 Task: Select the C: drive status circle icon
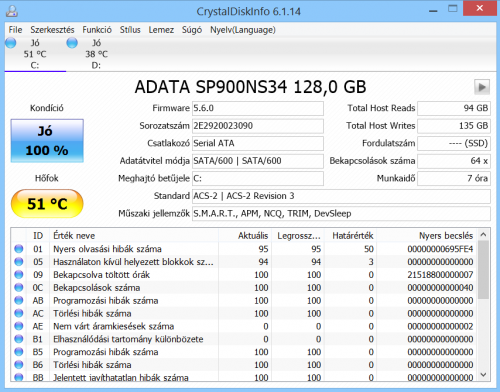click(11, 43)
